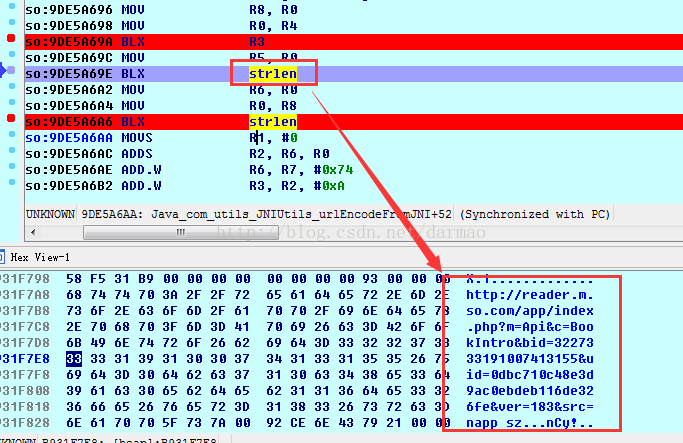Click the Hex View-1 tab icon

(x=2, y=257)
